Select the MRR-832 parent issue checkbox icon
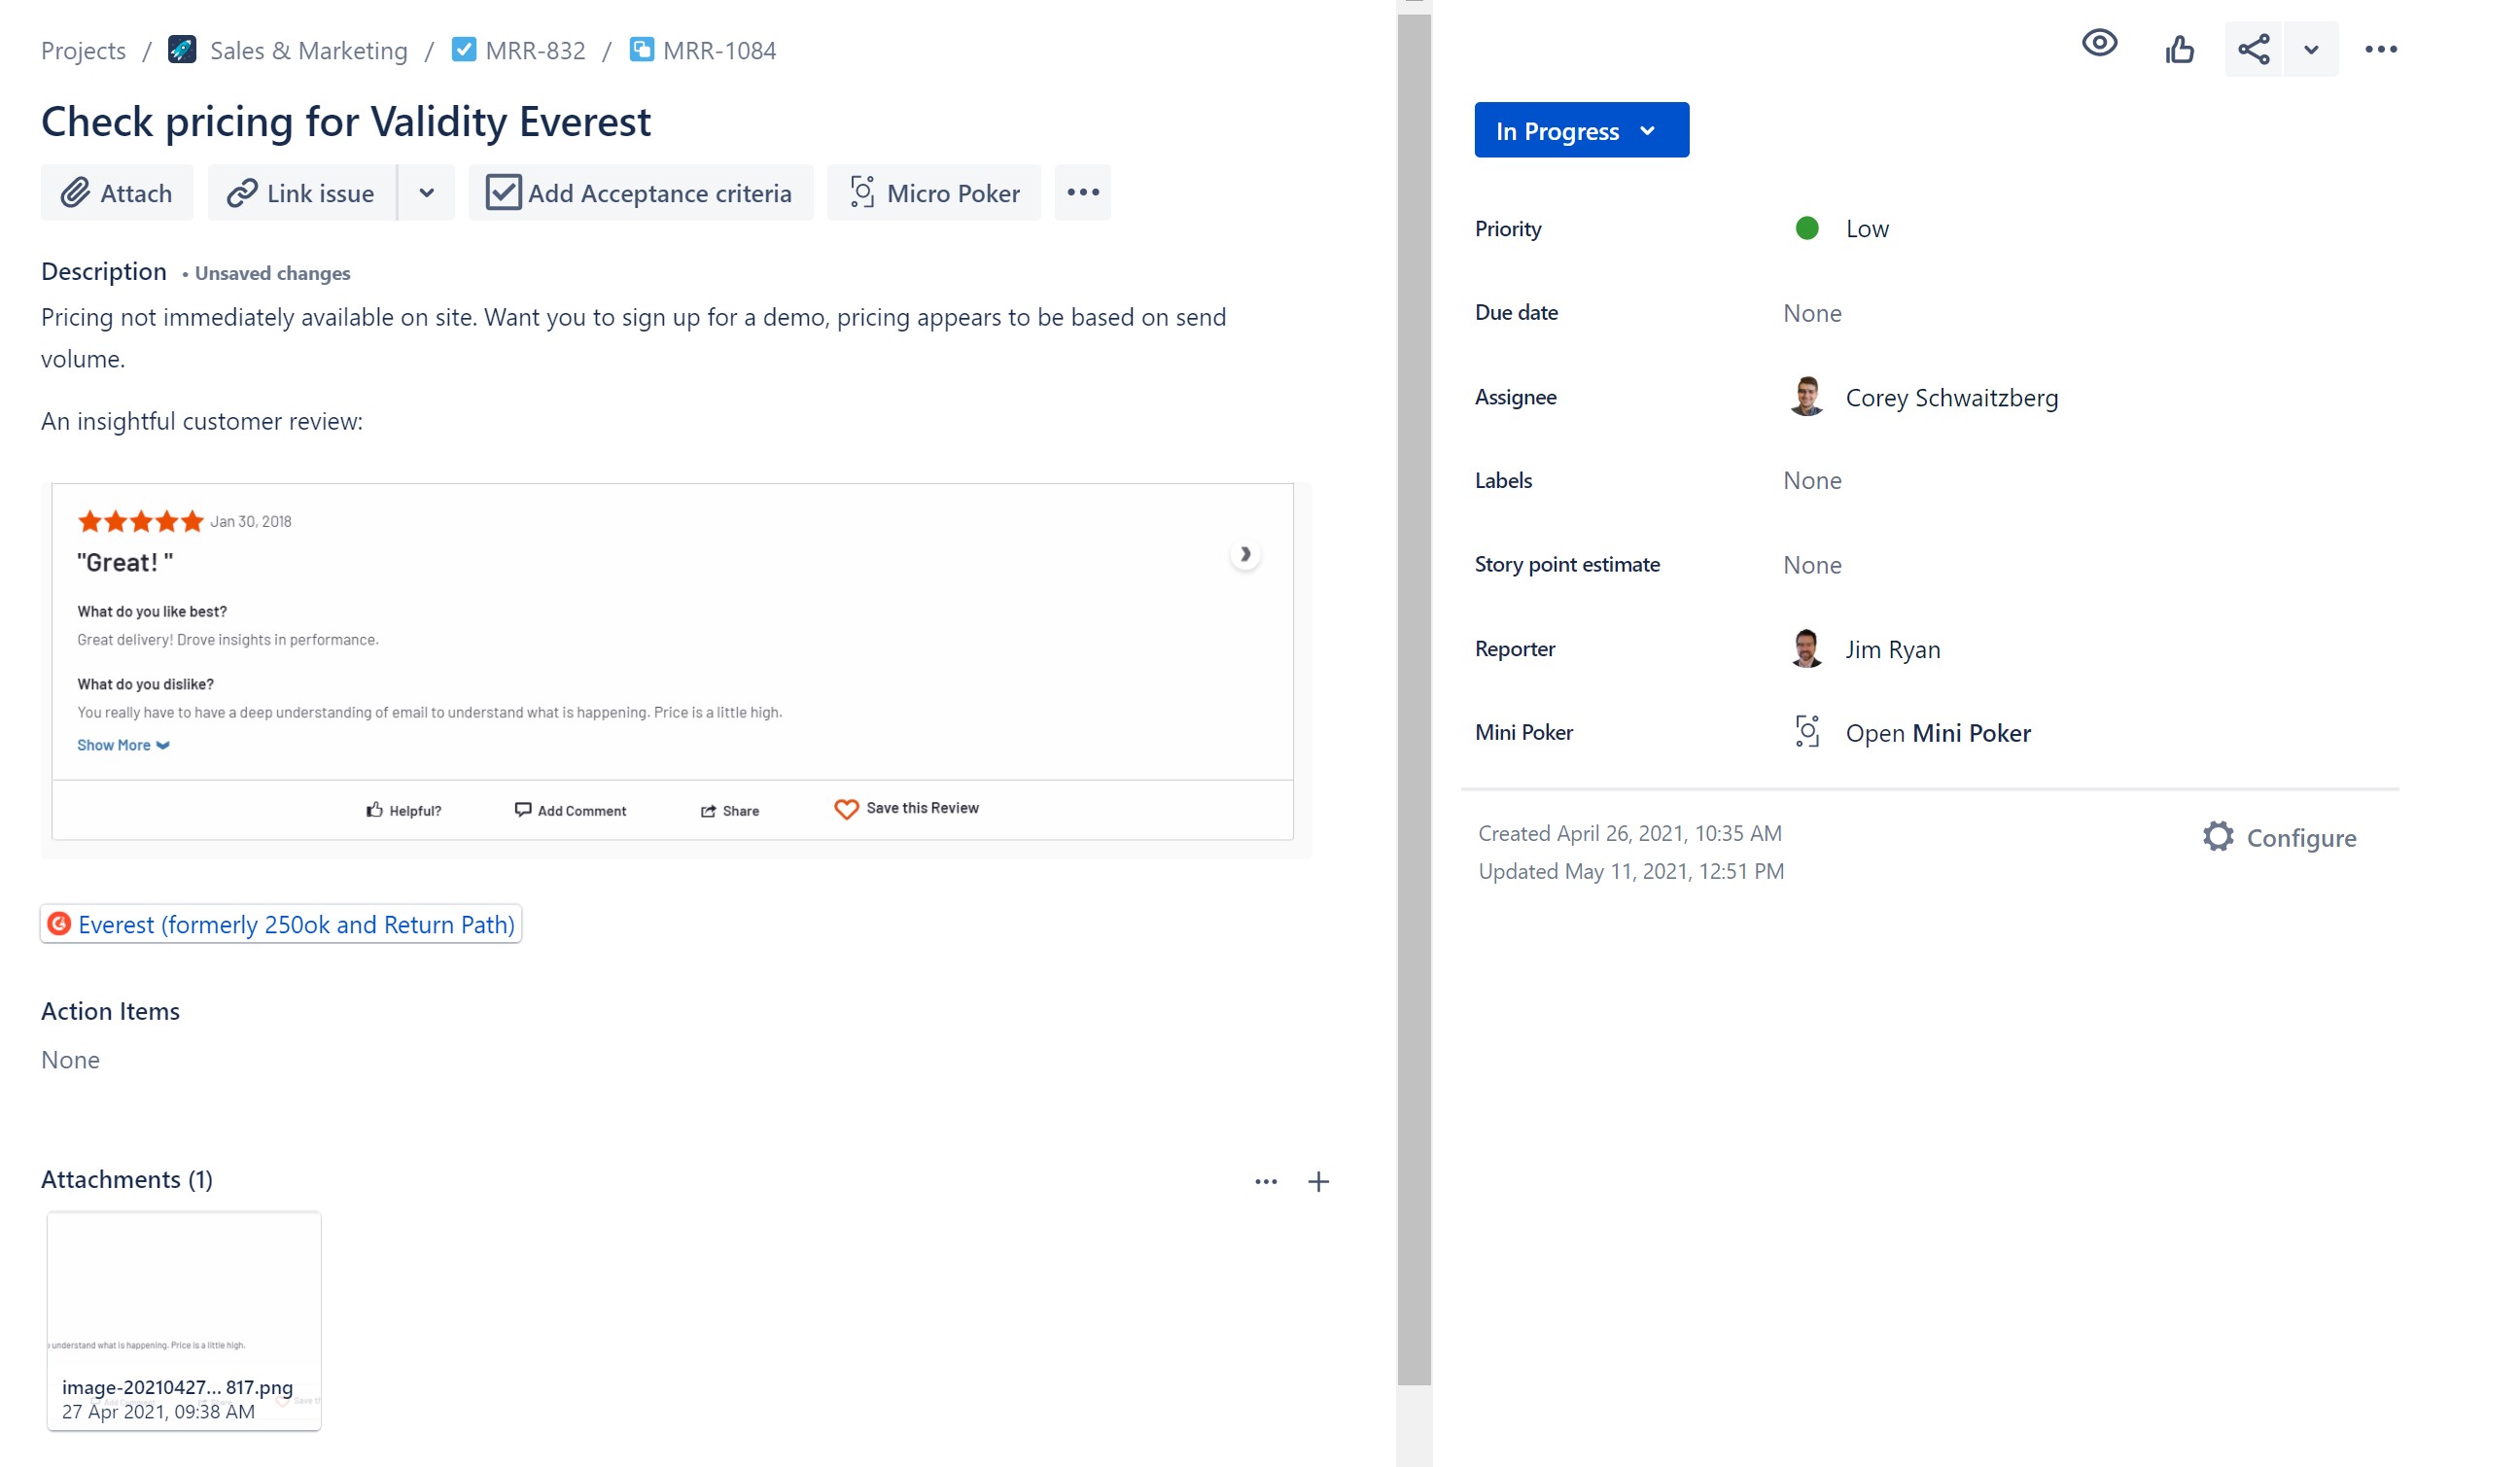 [x=465, y=49]
